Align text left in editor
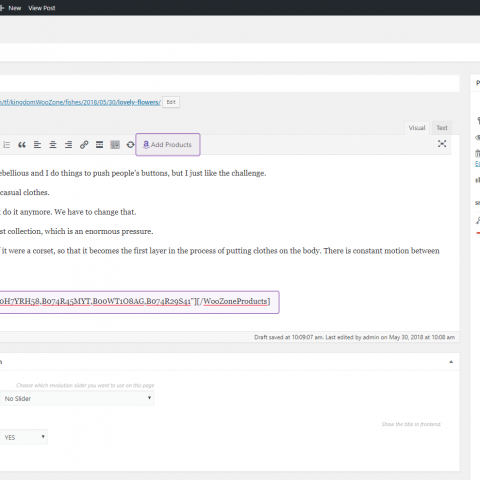 (37, 145)
